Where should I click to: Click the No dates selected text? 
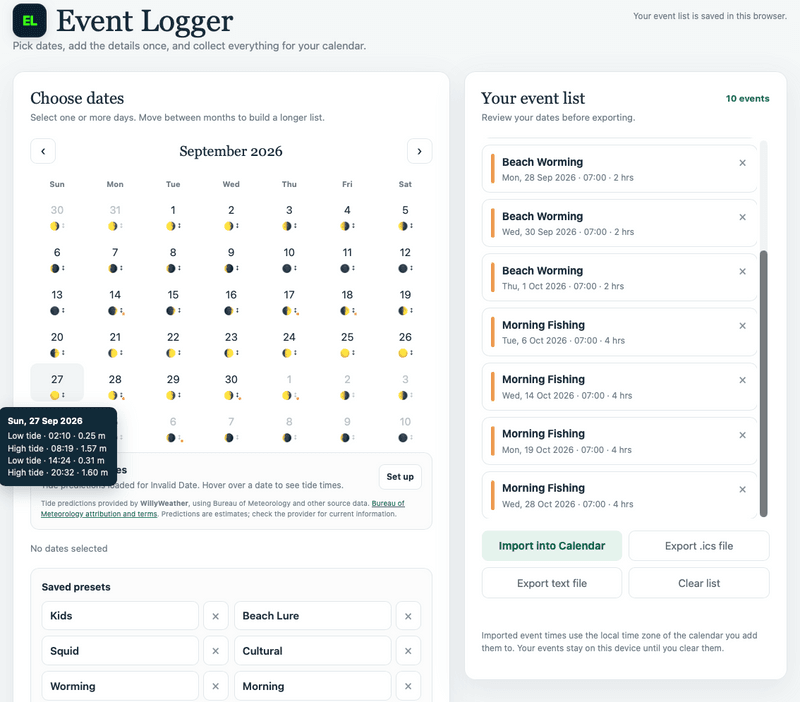coord(69,548)
